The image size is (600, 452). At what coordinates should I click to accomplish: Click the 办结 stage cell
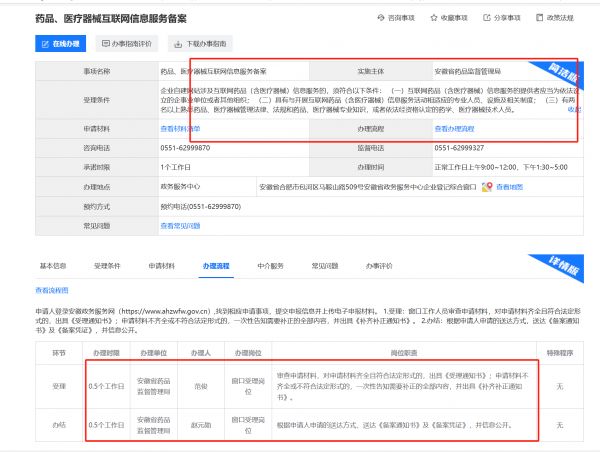(x=59, y=425)
